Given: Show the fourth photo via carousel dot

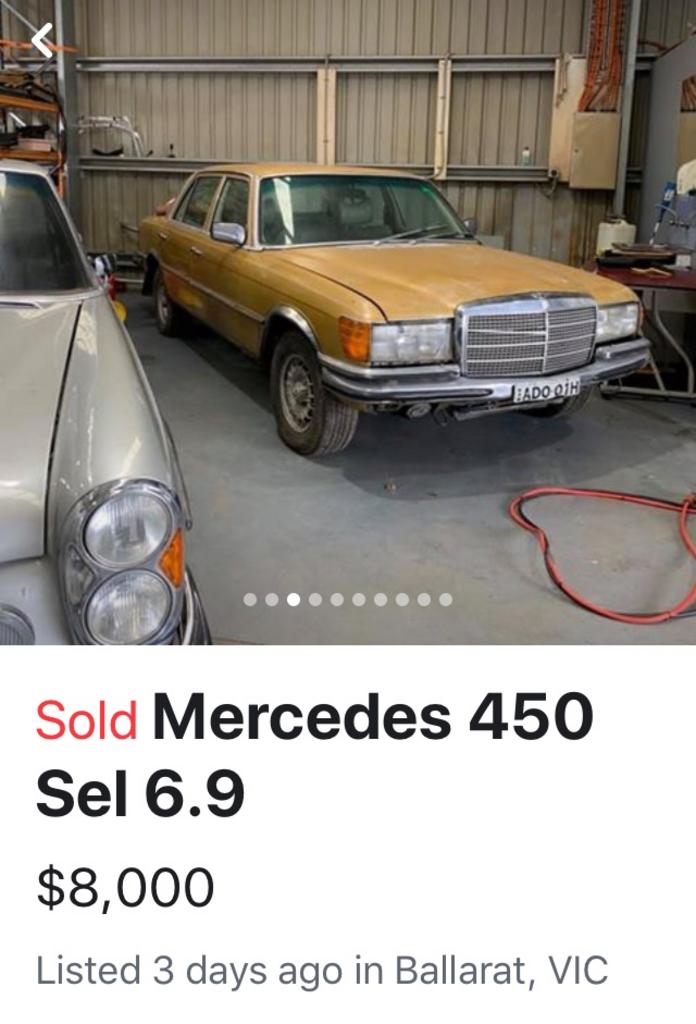Looking at the screenshot, I should [x=315, y=600].
